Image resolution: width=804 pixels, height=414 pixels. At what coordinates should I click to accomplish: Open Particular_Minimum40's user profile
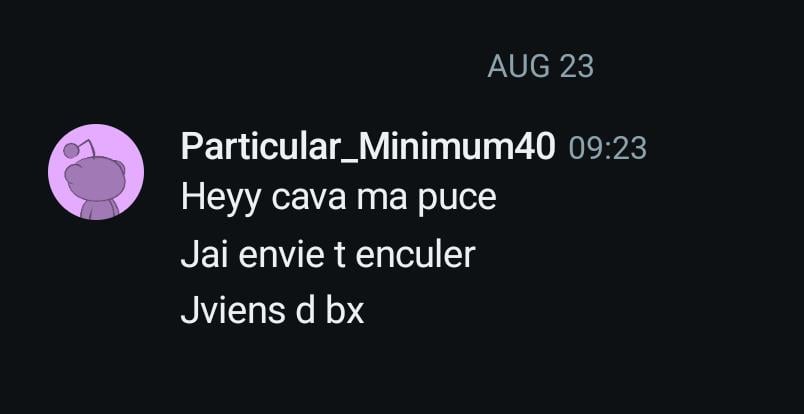point(368,147)
